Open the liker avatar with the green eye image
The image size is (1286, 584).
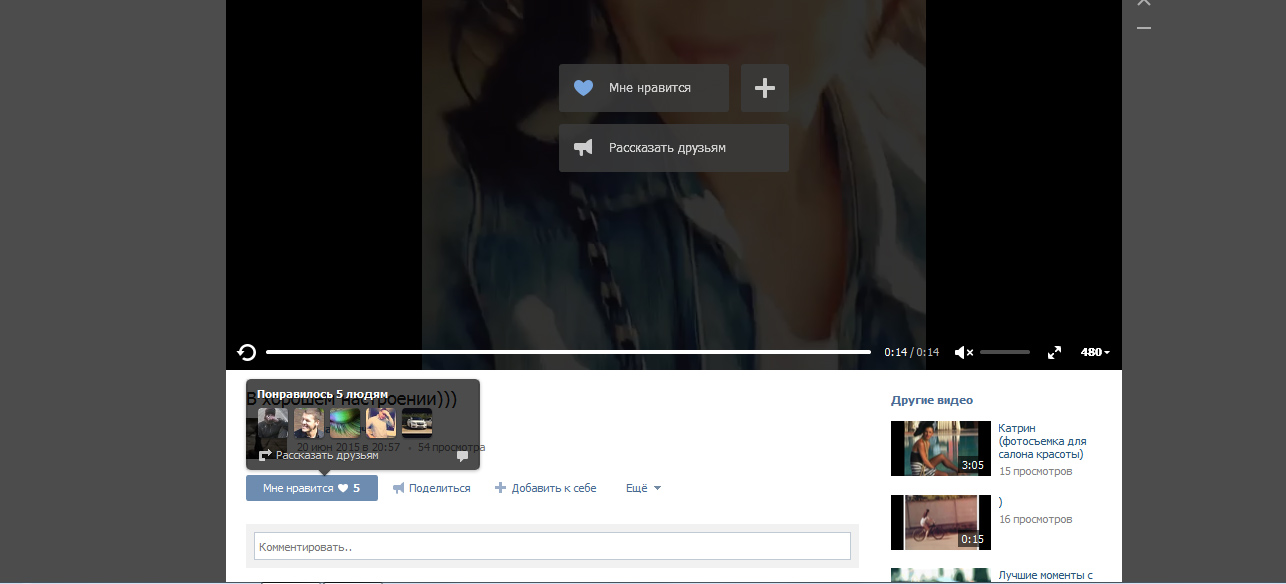(x=345, y=423)
